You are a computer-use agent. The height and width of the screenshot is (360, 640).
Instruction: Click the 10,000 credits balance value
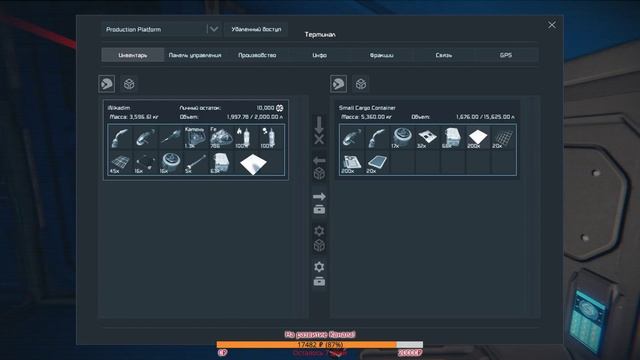click(265, 108)
